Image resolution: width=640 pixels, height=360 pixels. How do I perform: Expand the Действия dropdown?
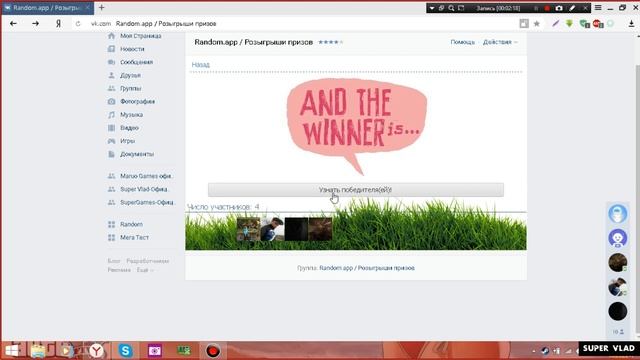[500, 42]
